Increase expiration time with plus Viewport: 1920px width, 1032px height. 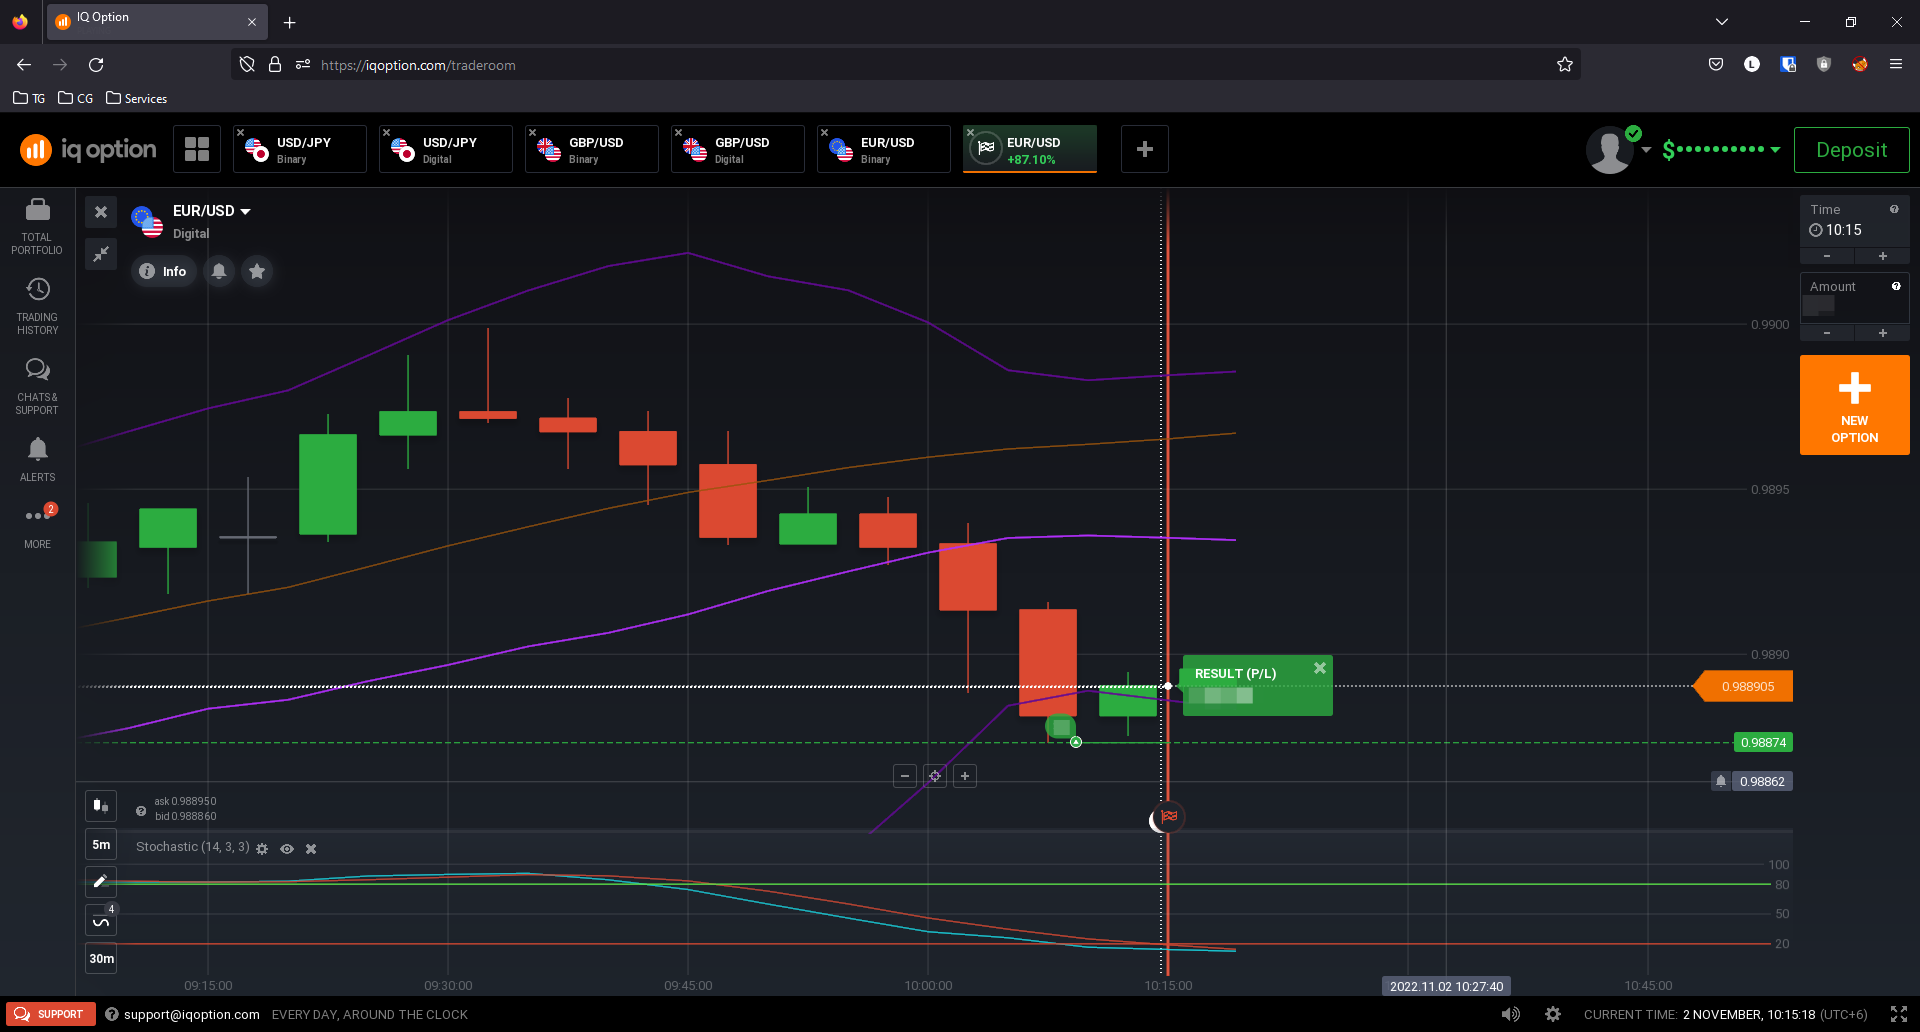tap(1883, 256)
